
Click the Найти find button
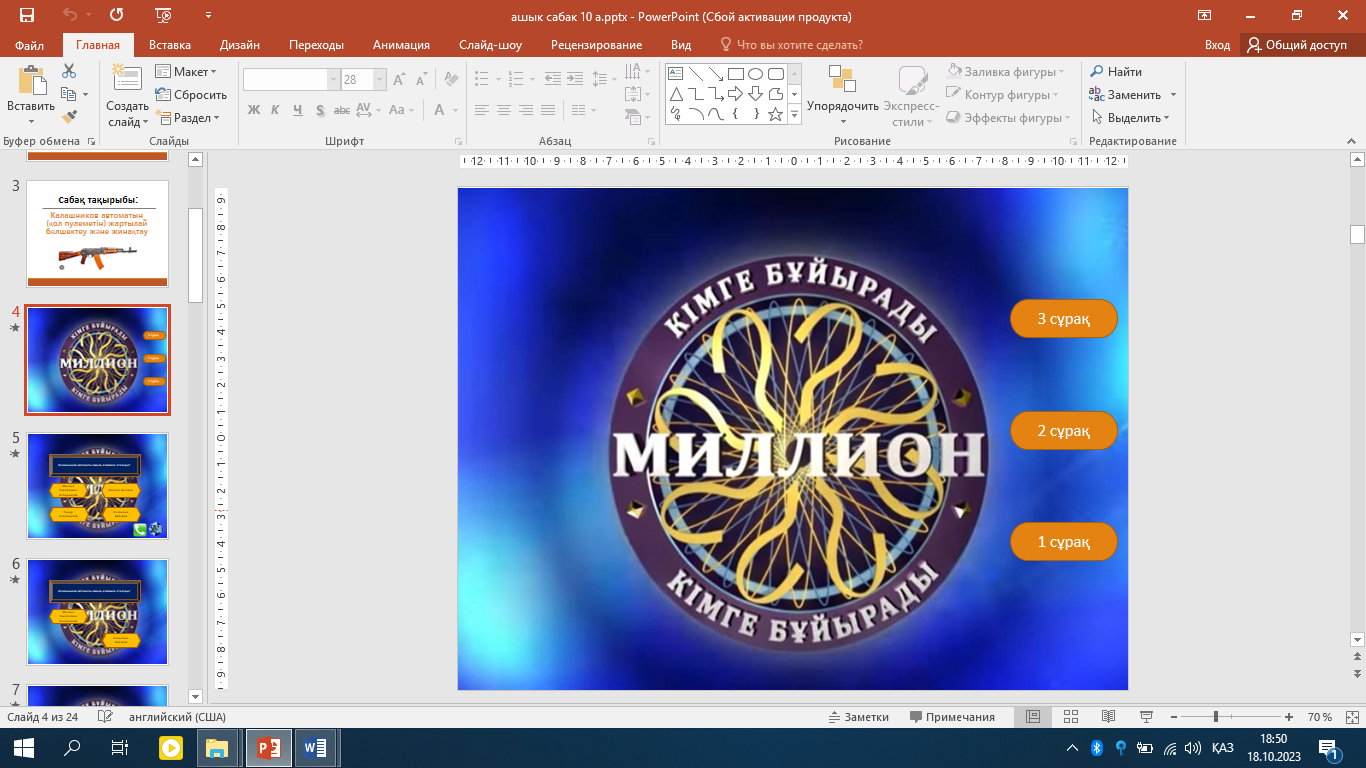[x=1115, y=72]
